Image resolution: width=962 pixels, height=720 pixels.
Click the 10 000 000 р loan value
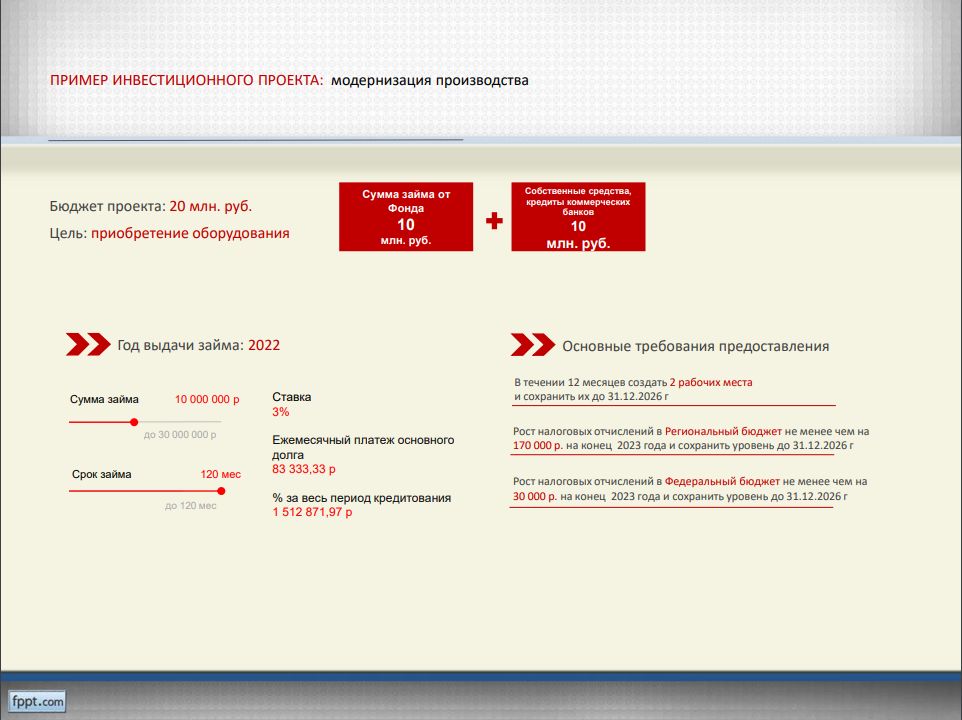(207, 400)
